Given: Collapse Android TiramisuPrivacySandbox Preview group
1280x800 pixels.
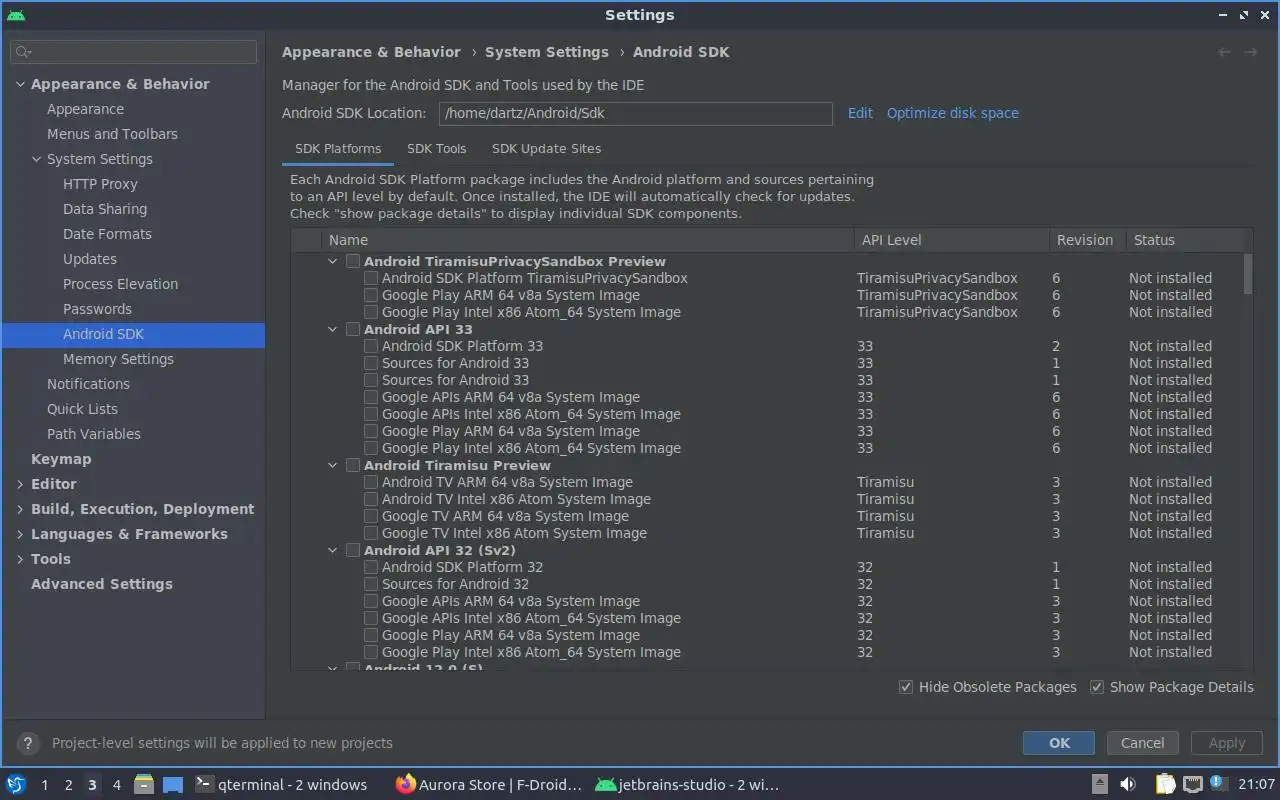Looking at the screenshot, I should point(333,261).
